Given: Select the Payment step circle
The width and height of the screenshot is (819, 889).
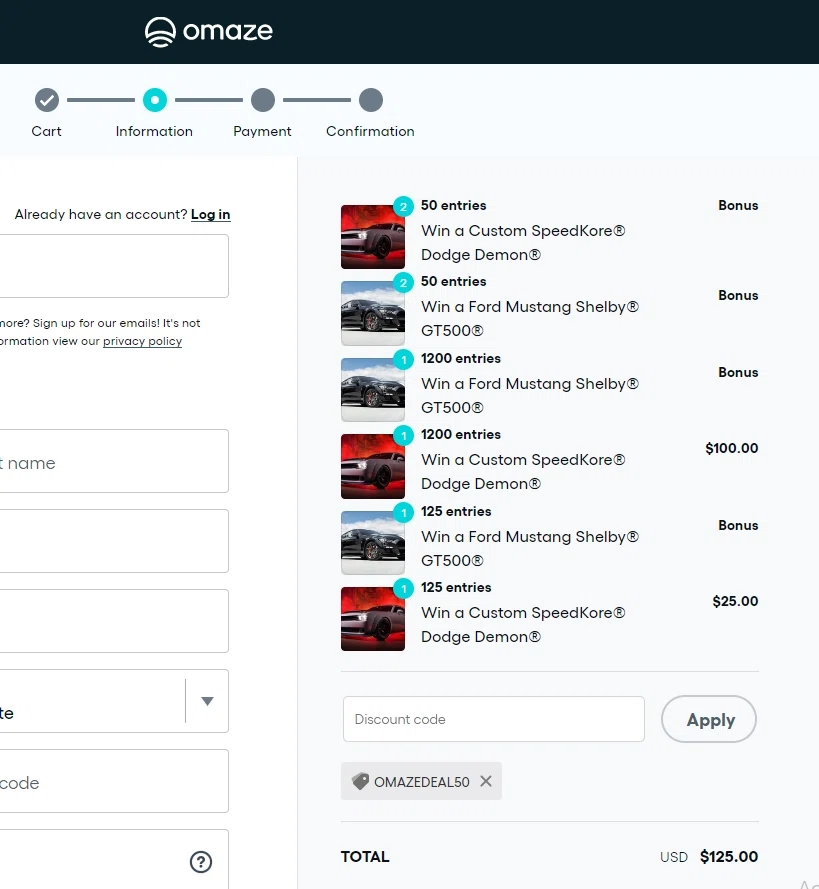Looking at the screenshot, I should click(263, 100).
